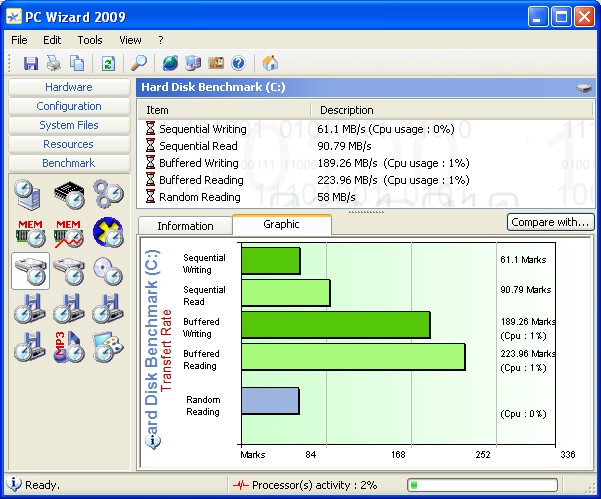
Task: Click the Compare with... button
Action: pyautogui.click(x=550, y=222)
